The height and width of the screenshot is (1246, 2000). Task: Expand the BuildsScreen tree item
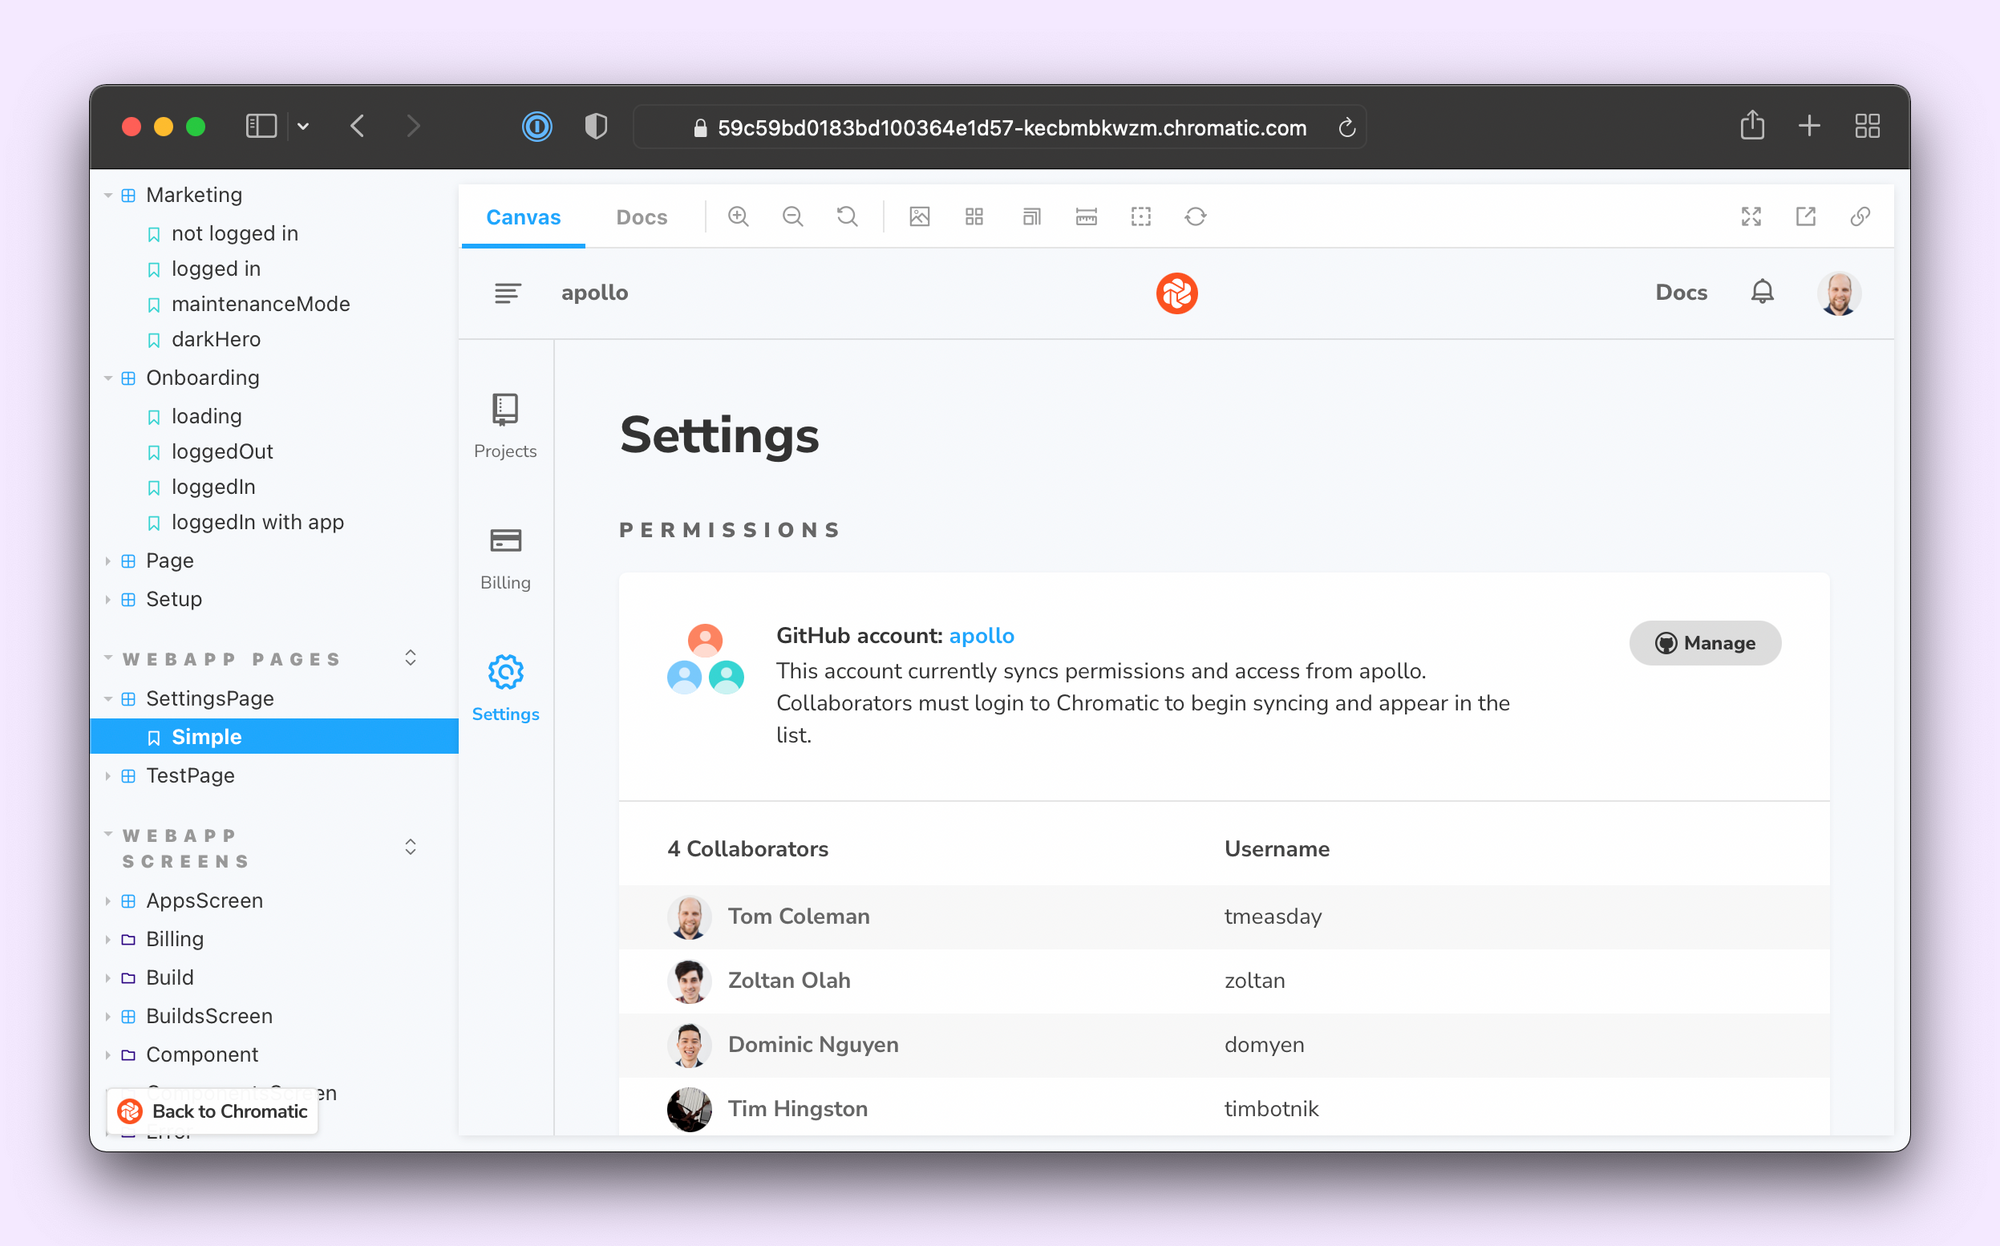(108, 1016)
